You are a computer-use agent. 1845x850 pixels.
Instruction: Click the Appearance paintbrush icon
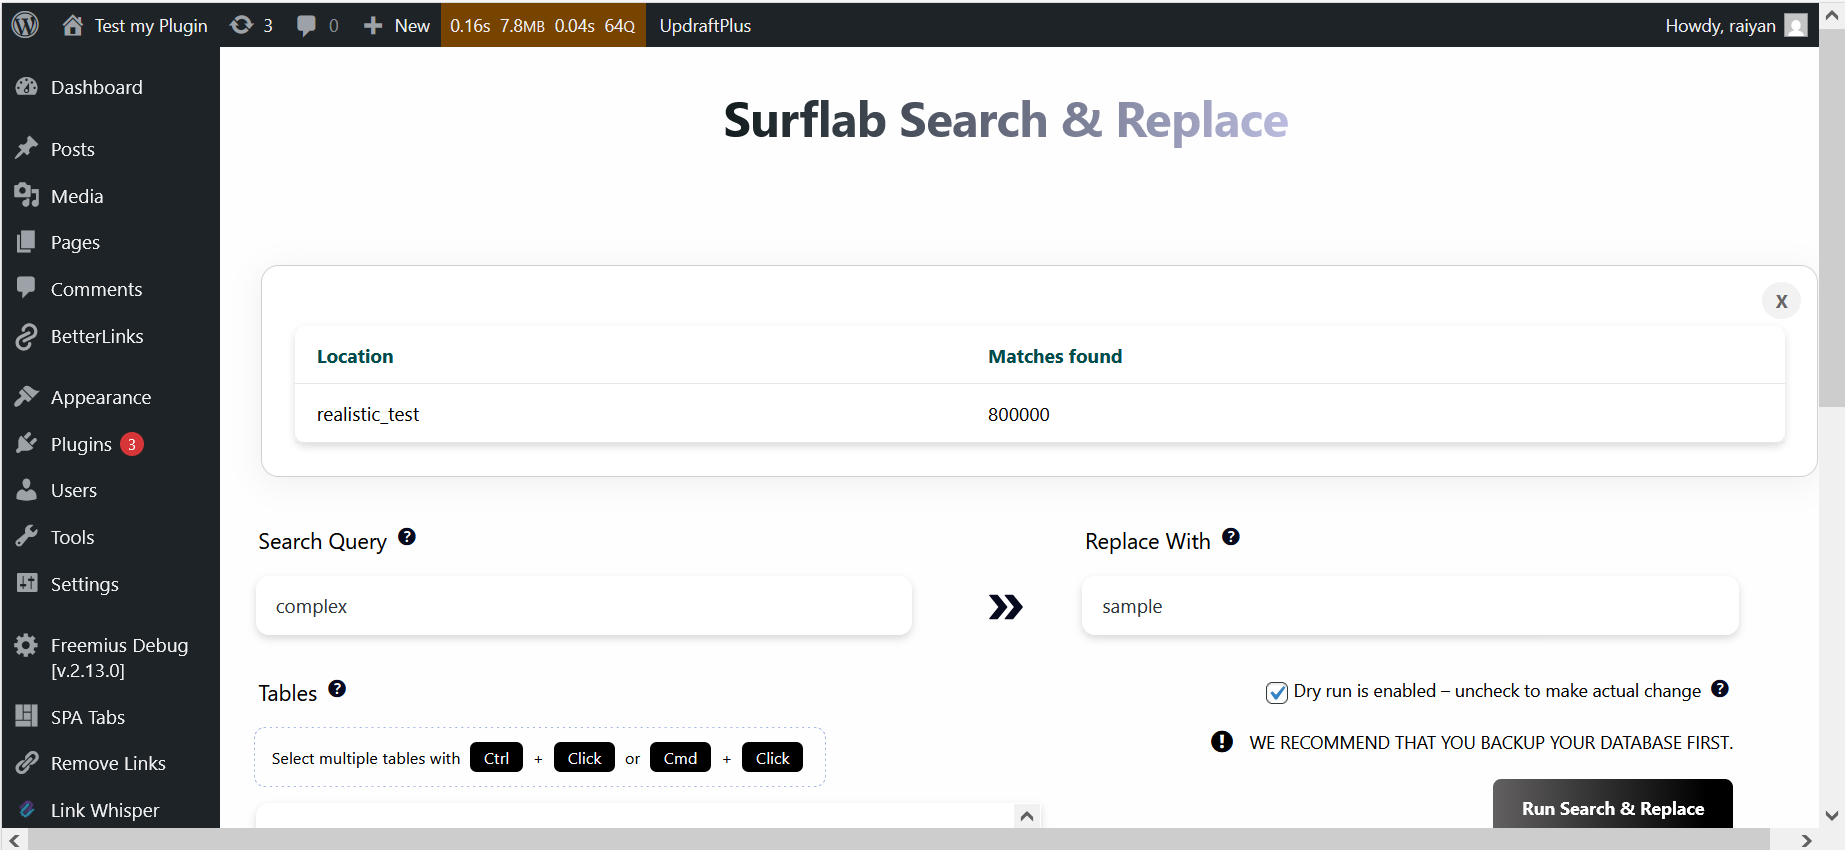(x=27, y=397)
